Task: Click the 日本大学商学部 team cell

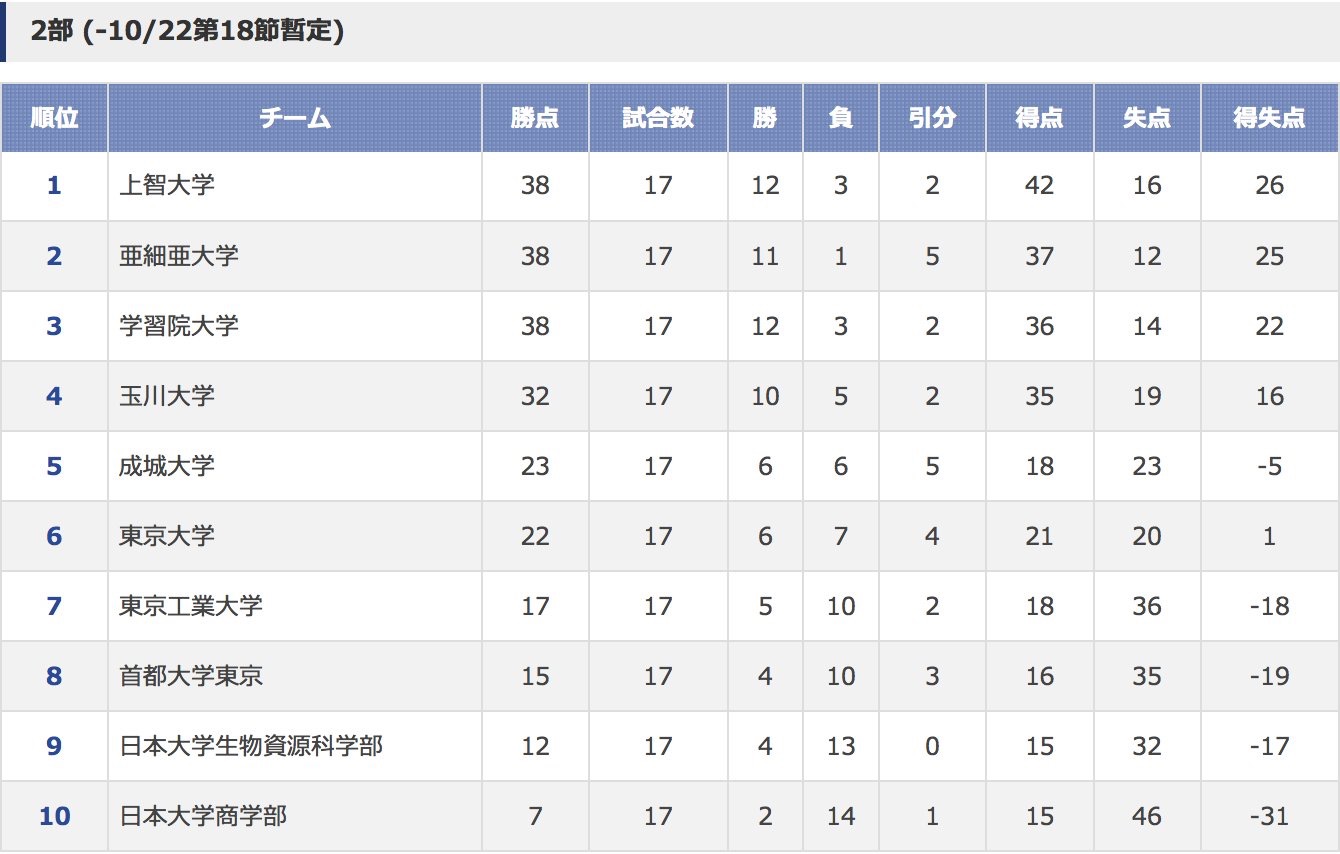Action: [x=295, y=816]
